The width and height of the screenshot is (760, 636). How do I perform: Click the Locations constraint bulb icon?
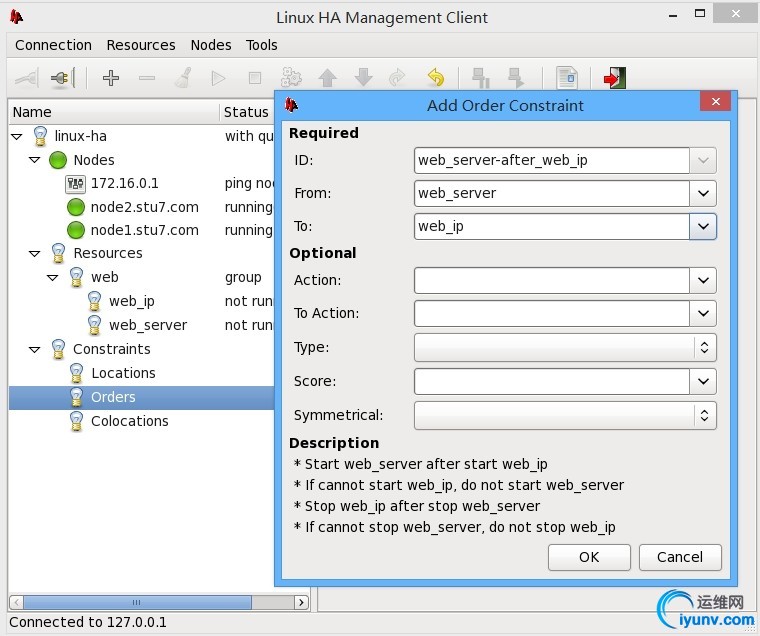pos(76,373)
